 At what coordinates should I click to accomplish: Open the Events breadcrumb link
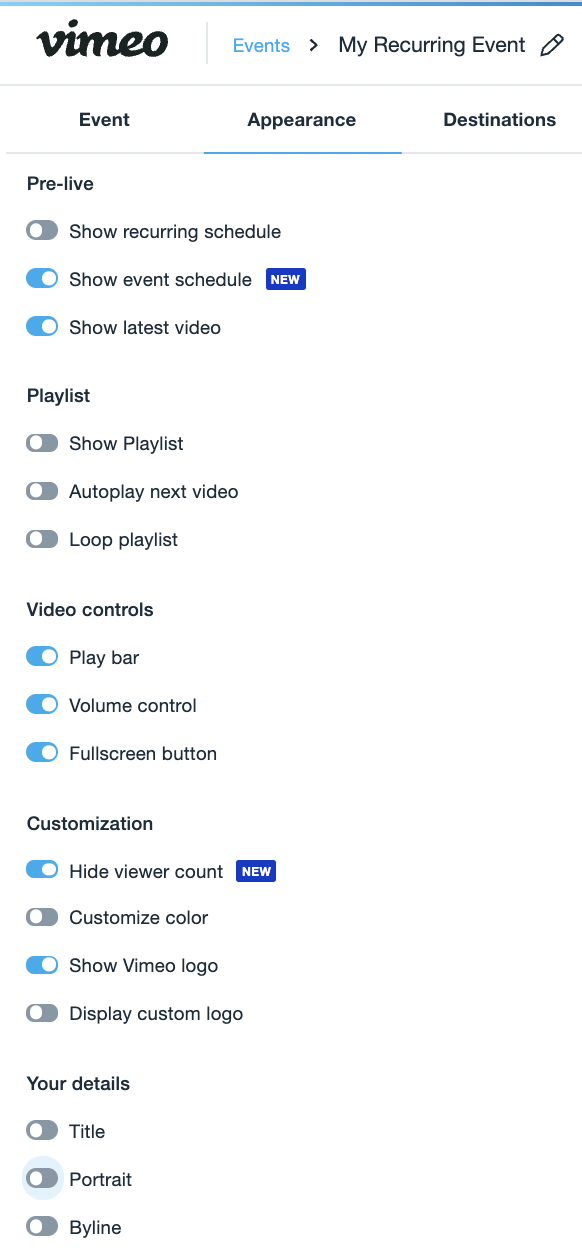coord(261,46)
